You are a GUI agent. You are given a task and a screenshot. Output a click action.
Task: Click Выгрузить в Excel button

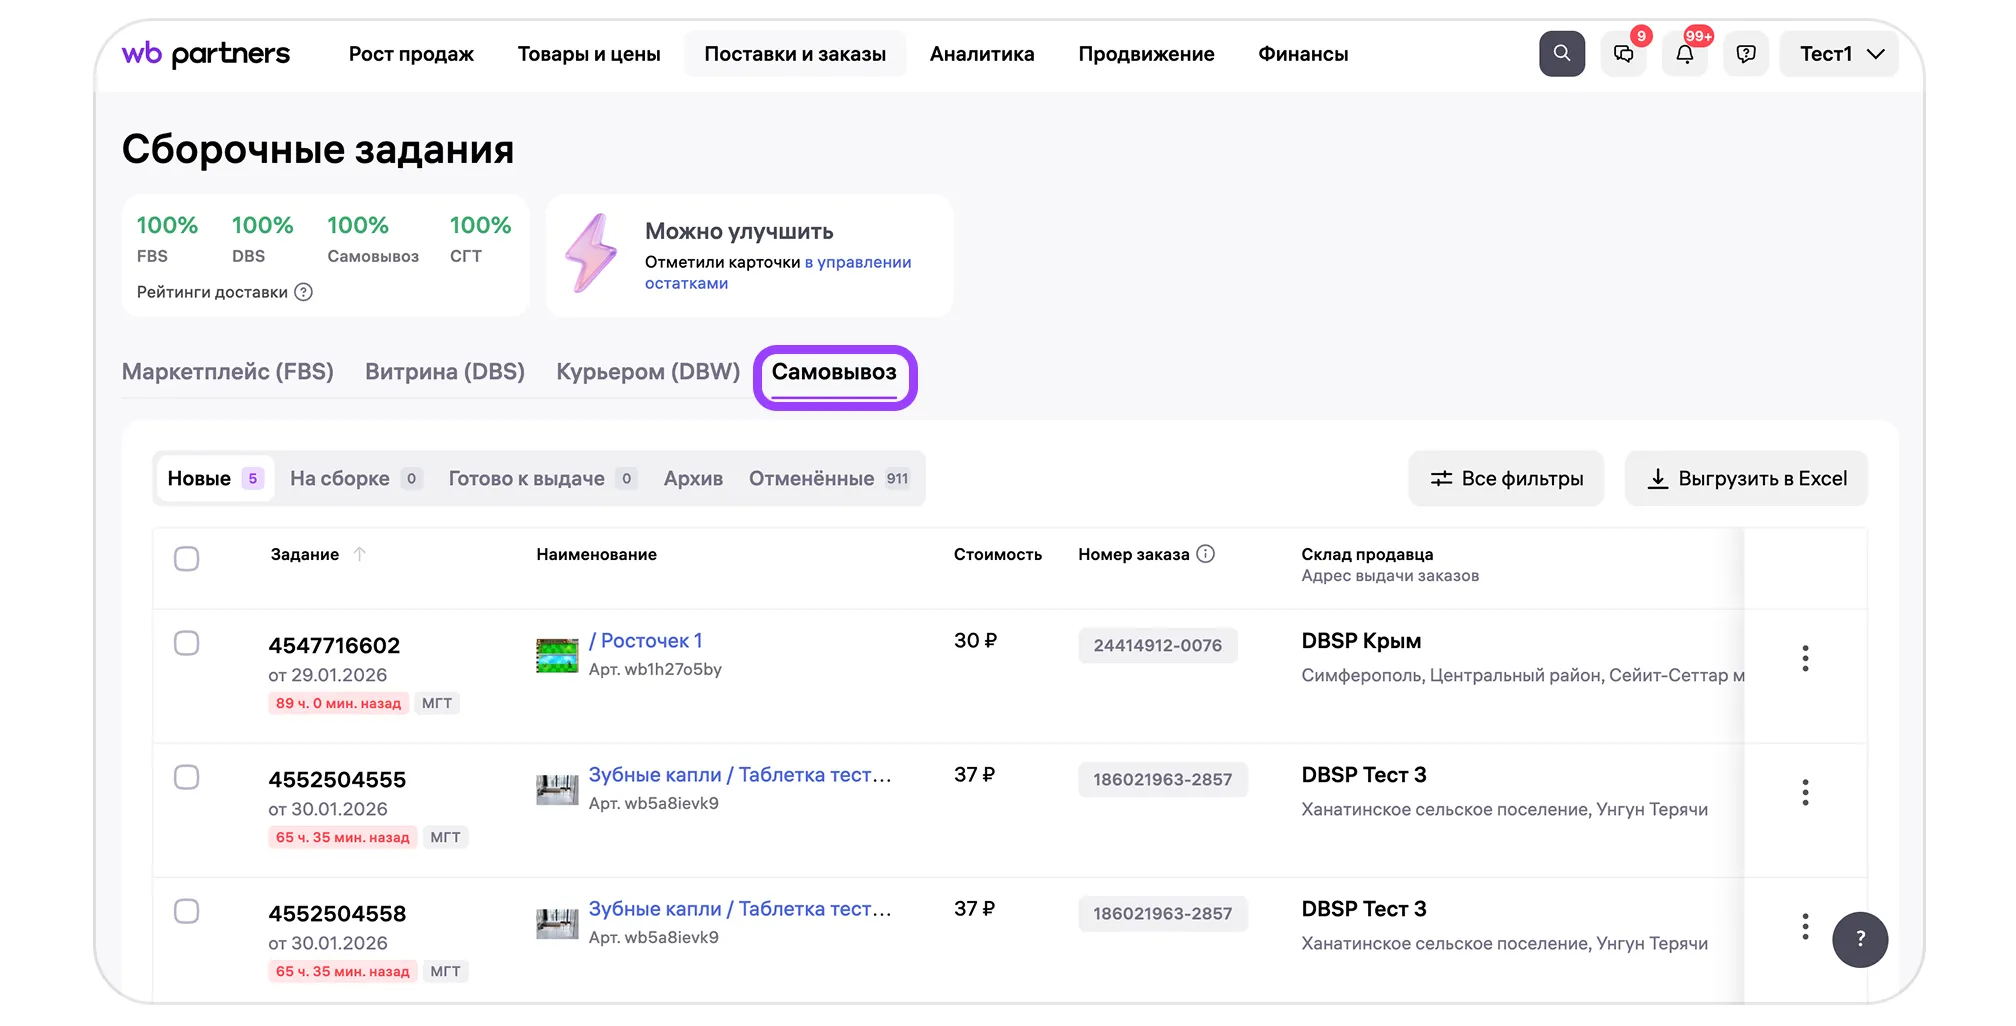click(1746, 479)
